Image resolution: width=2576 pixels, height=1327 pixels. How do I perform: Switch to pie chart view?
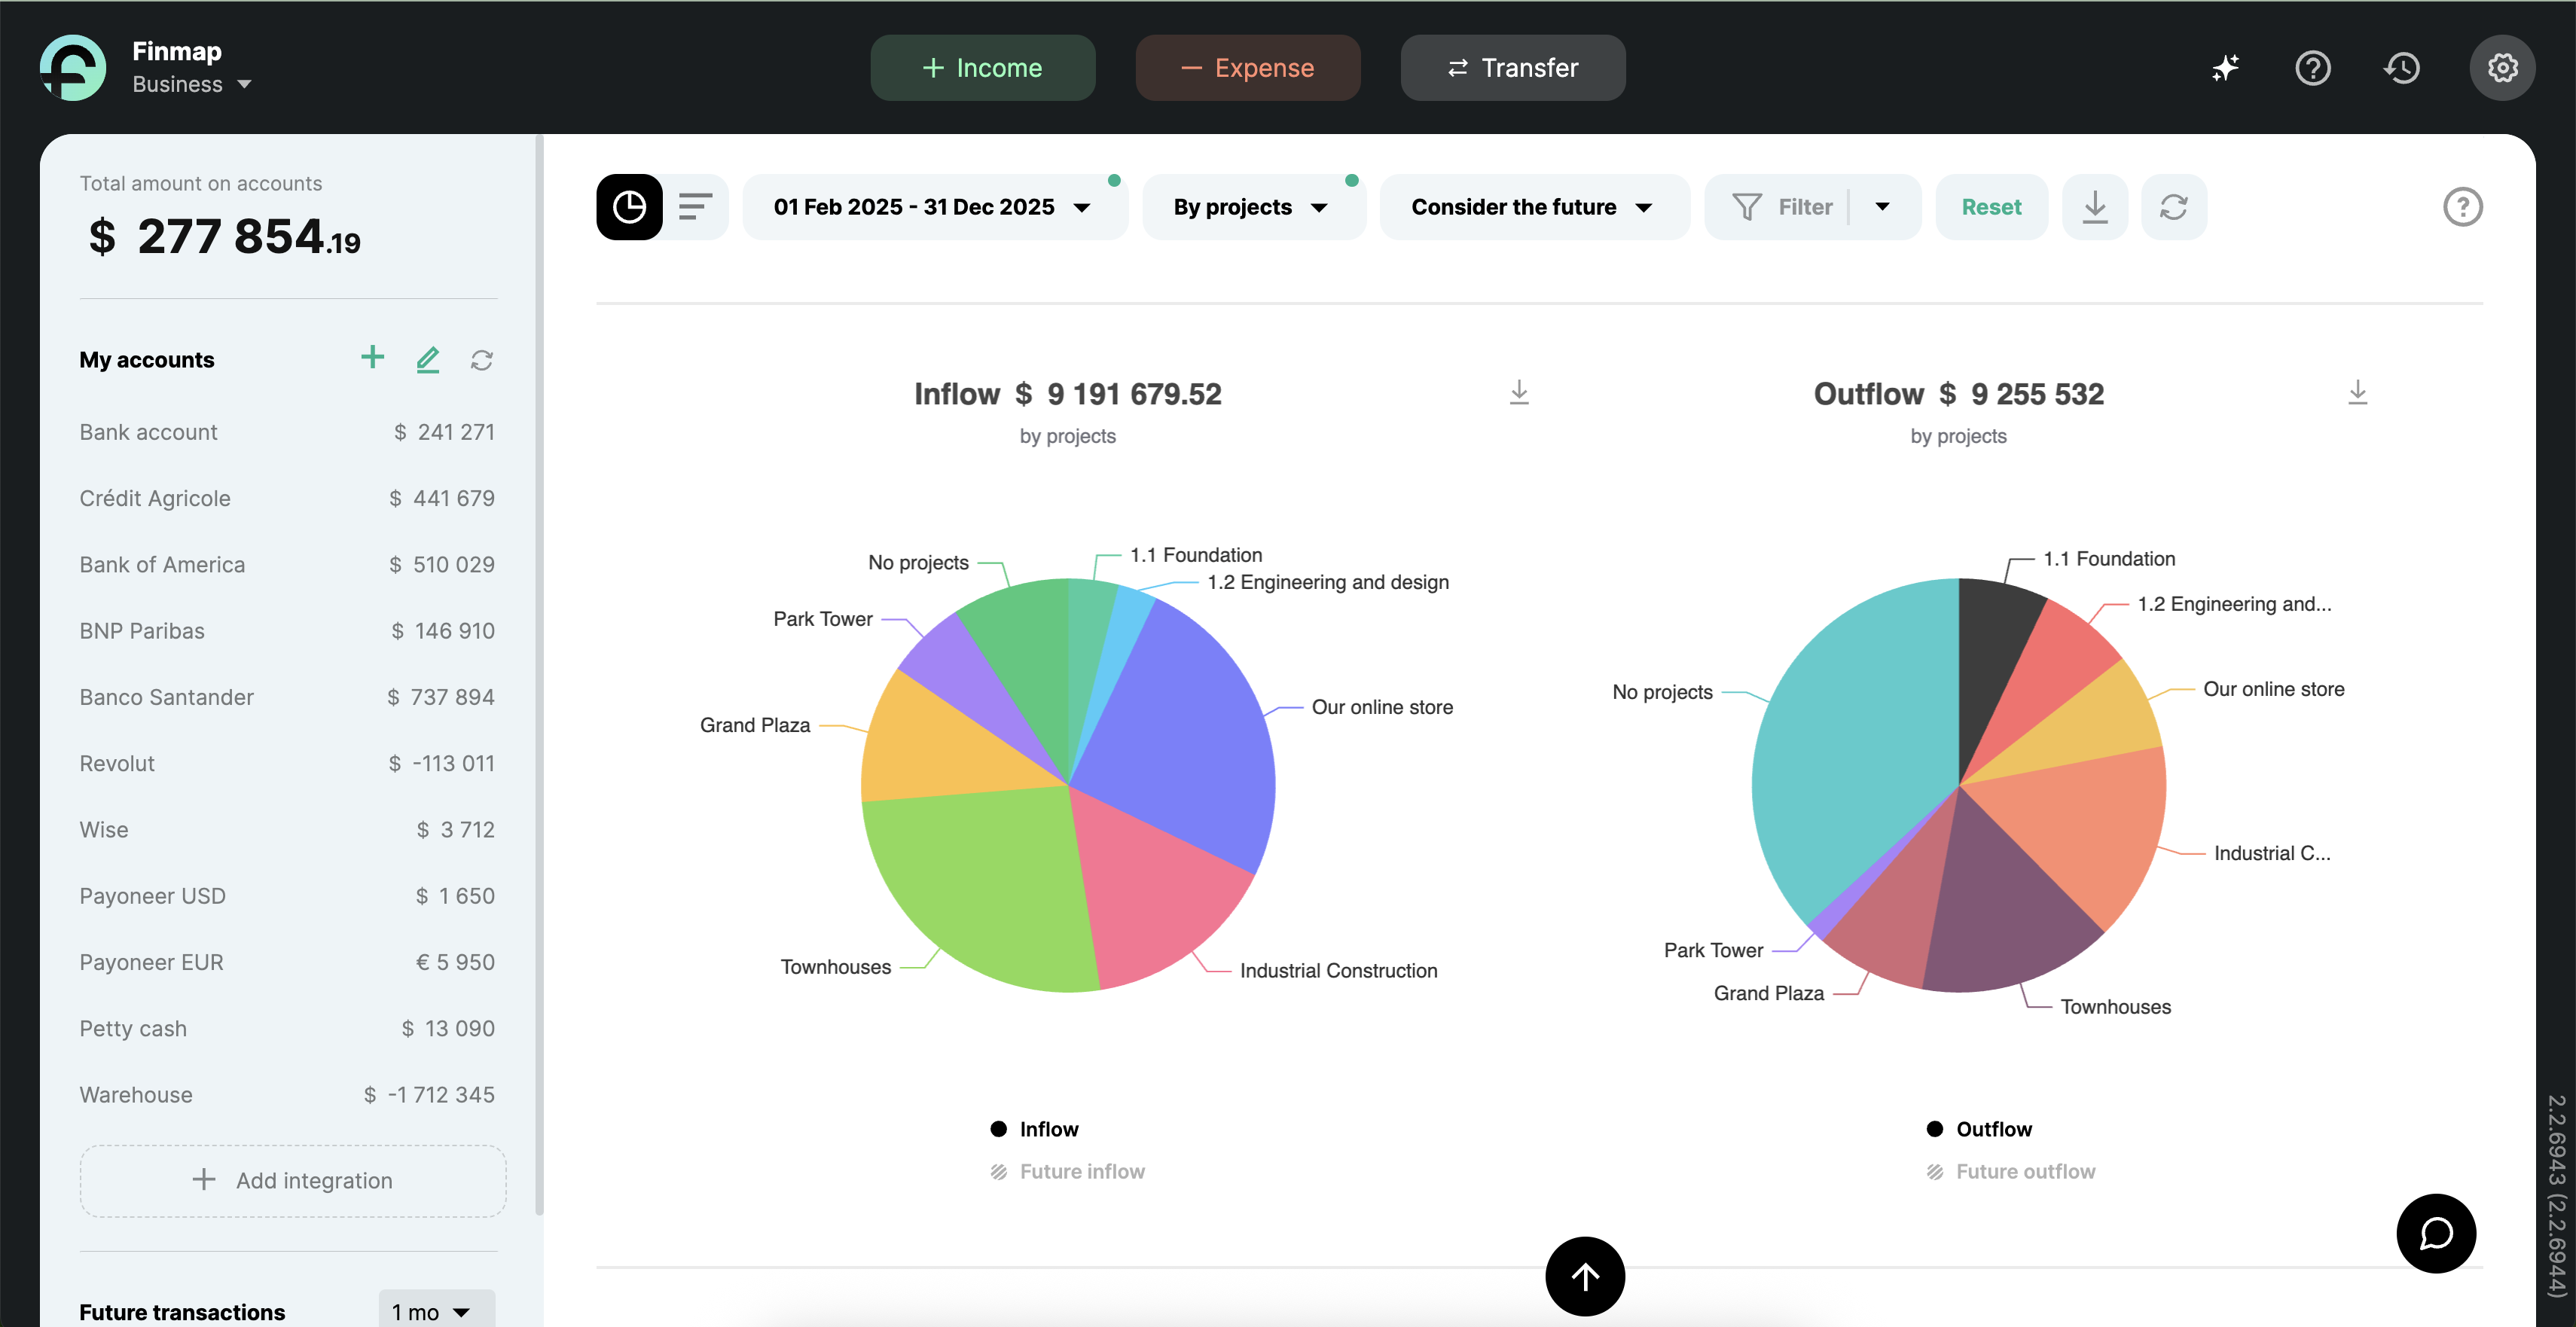point(629,207)
